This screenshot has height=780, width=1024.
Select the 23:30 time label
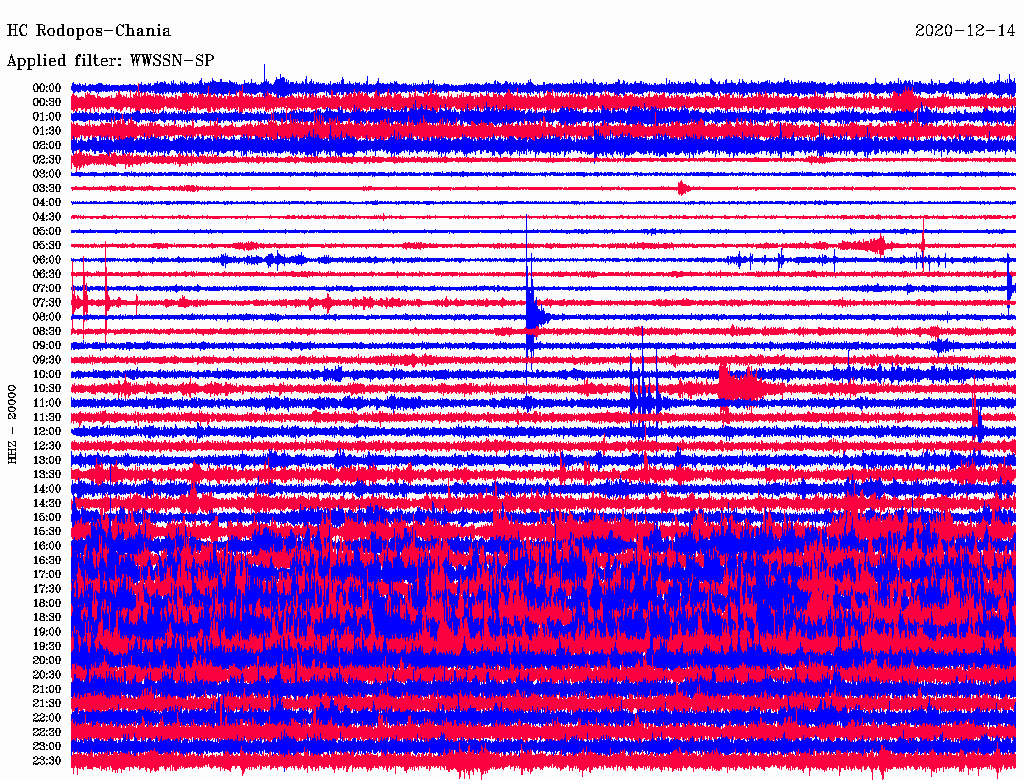pos(47,761)
